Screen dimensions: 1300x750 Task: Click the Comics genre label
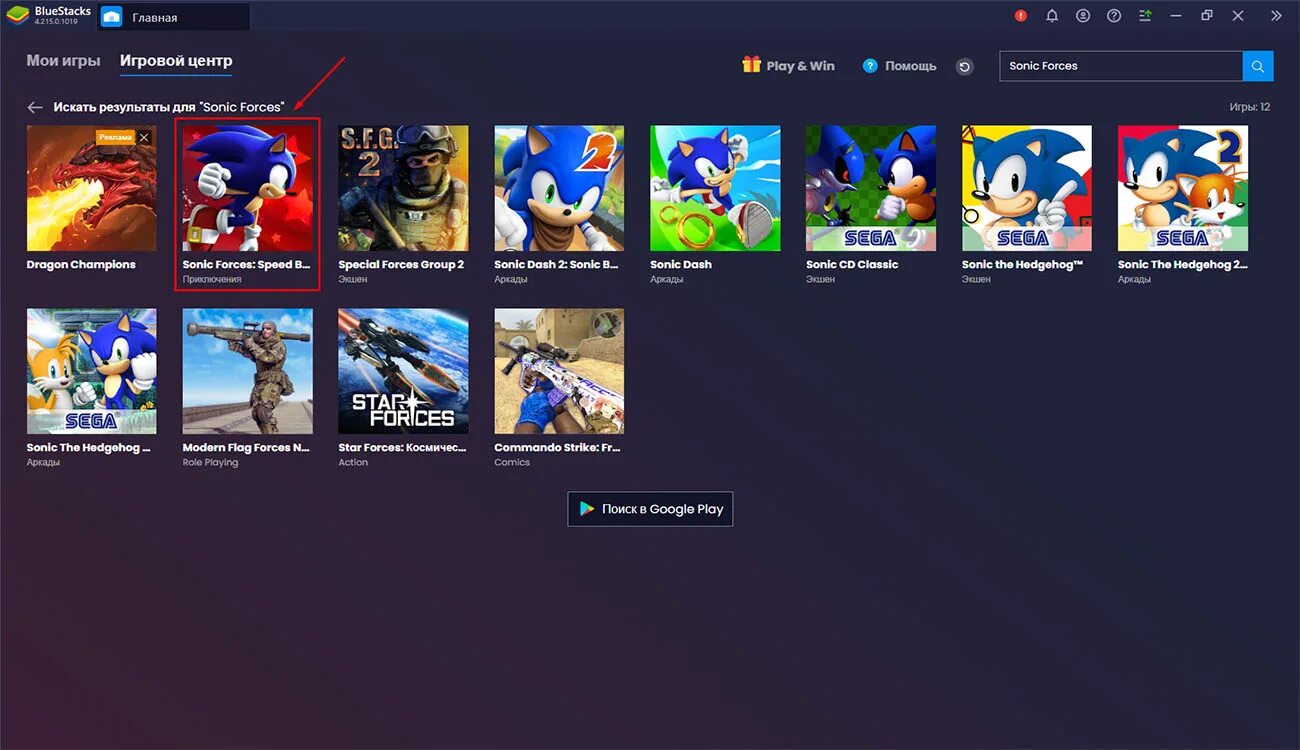pyautogui.click(x=512, y=463)
